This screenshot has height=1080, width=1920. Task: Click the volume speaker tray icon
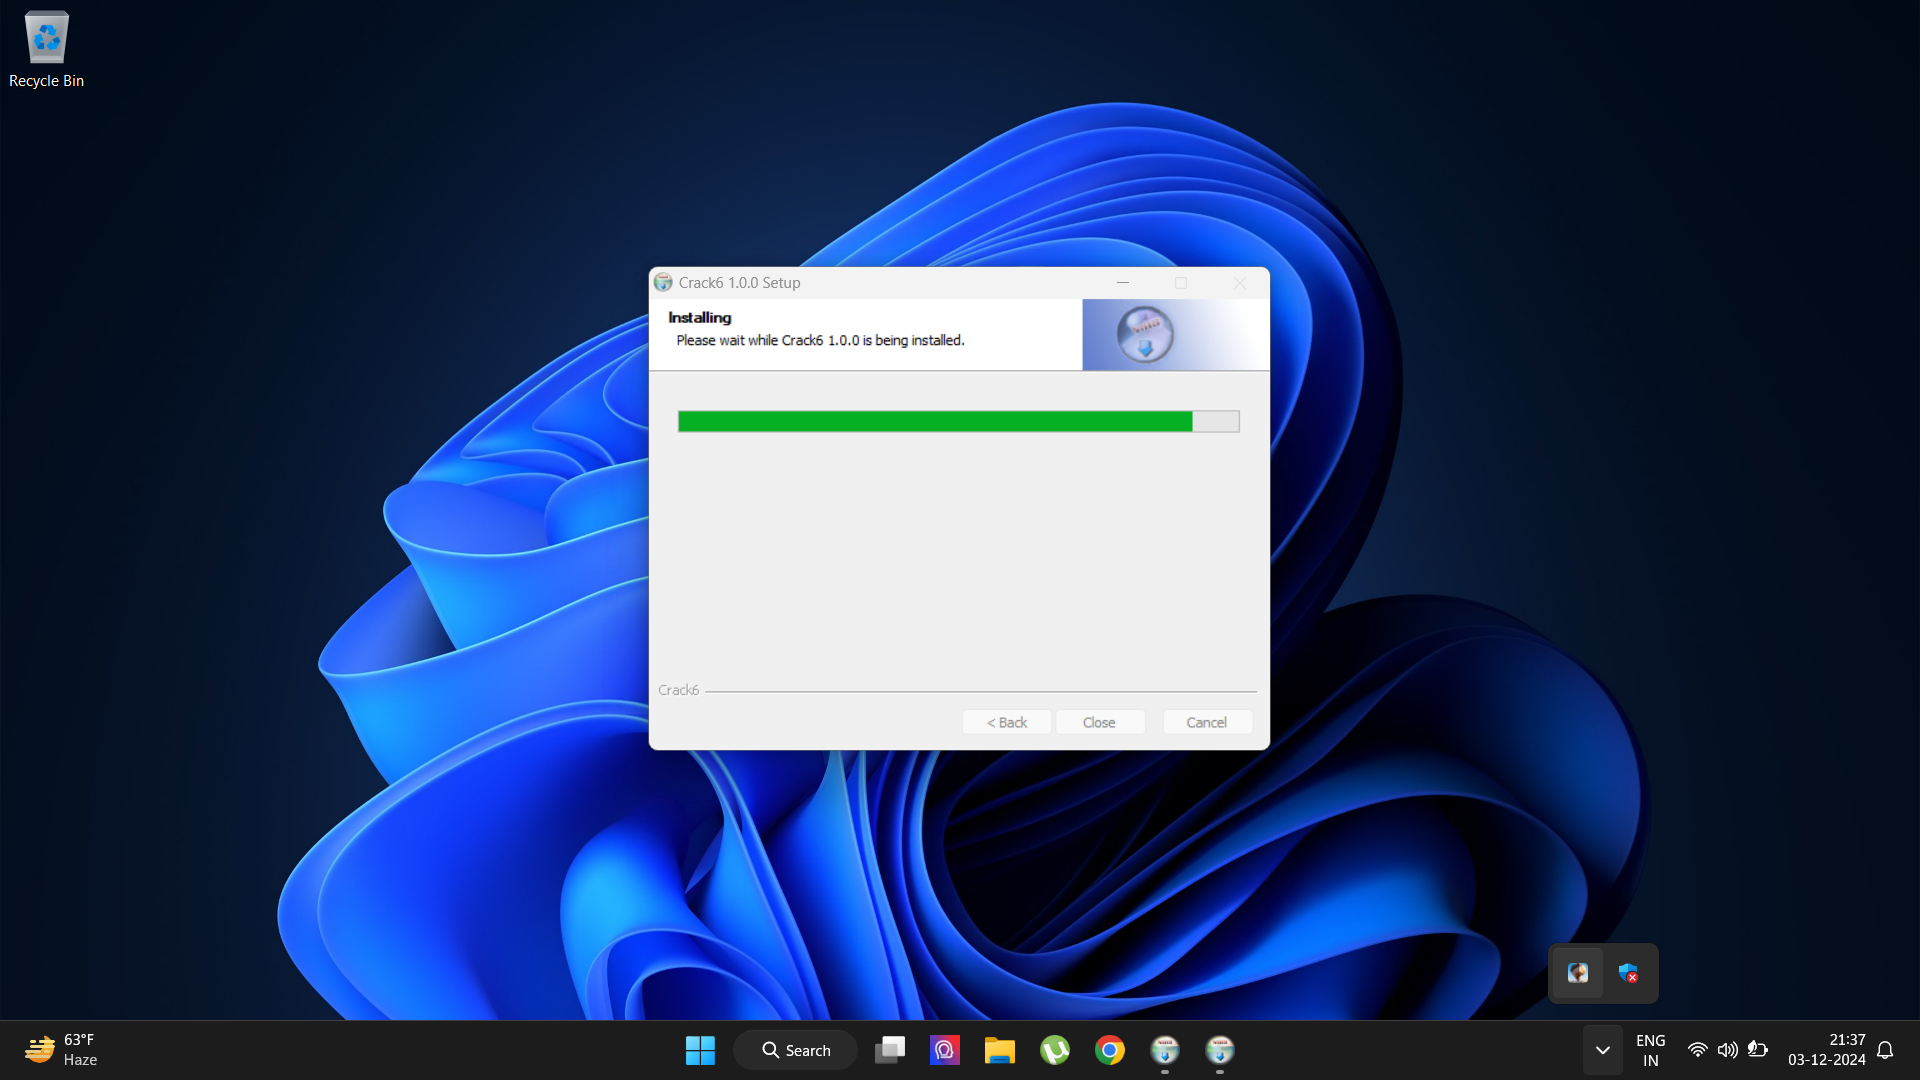(1727, 1050)
